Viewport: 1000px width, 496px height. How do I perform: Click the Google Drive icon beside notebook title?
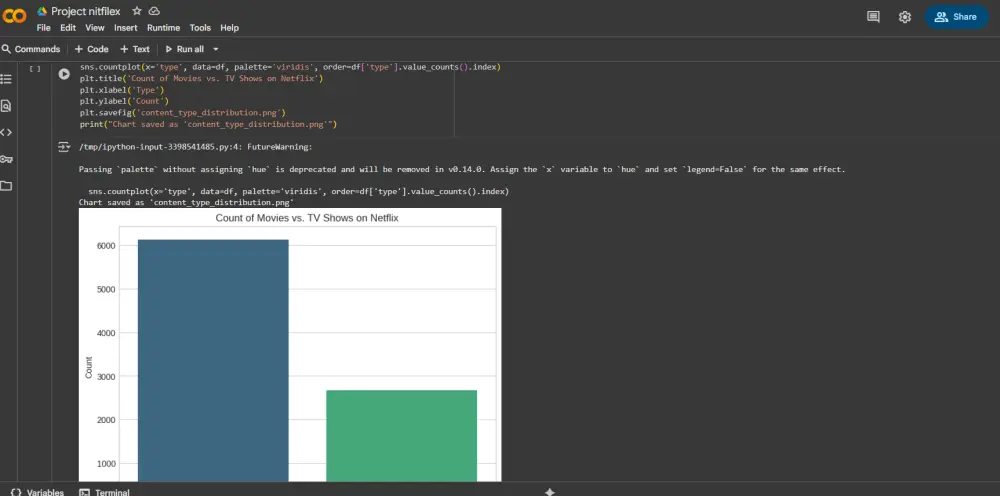tap(42, 11)
